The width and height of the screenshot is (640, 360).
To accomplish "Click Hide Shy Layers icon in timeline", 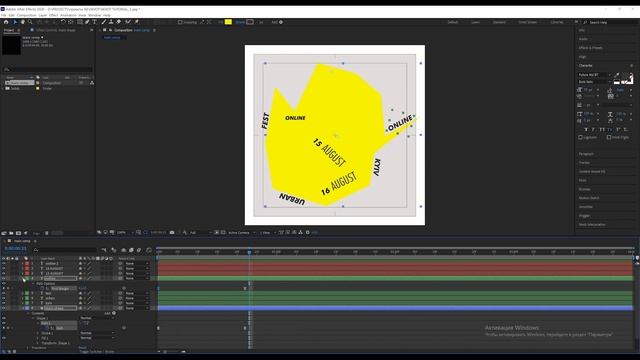I will click(x=124, y=250).
